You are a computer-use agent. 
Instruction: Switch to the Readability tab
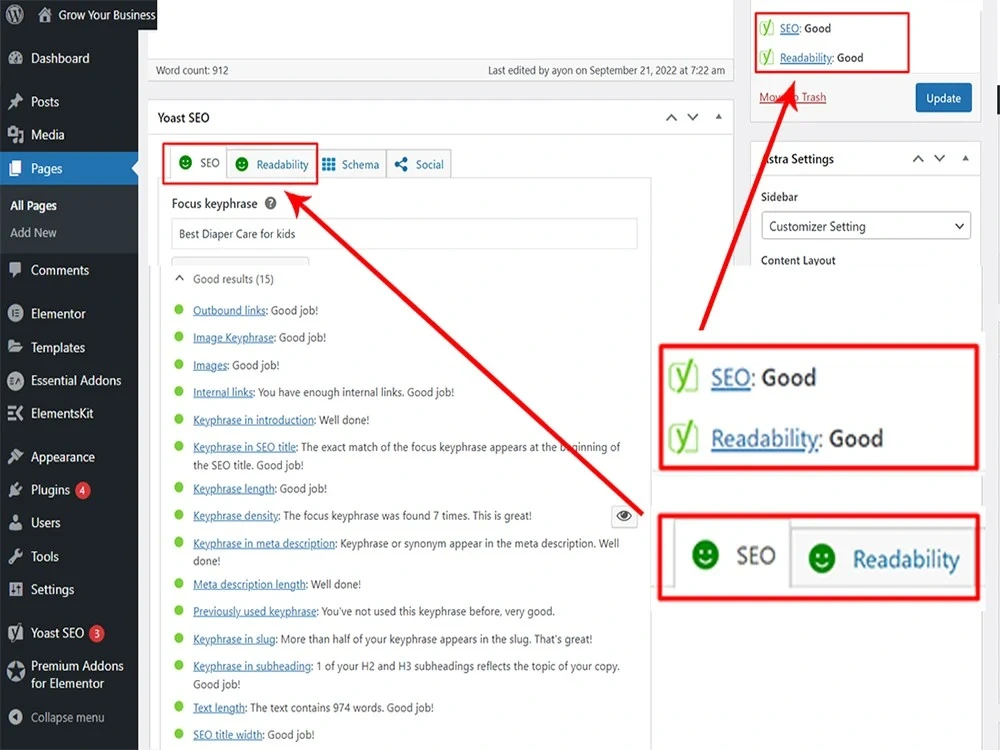tap(271, 165)
